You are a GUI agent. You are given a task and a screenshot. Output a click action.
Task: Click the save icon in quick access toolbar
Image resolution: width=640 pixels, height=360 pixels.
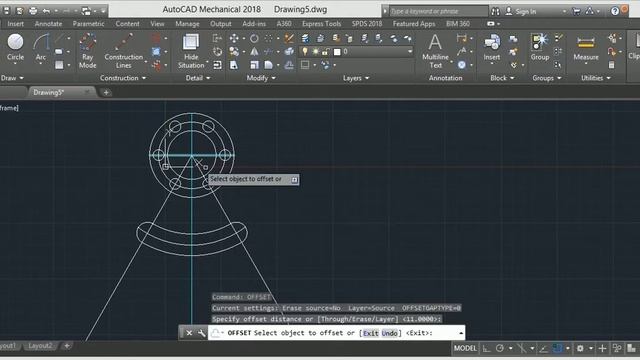click(x=6, y=11)
